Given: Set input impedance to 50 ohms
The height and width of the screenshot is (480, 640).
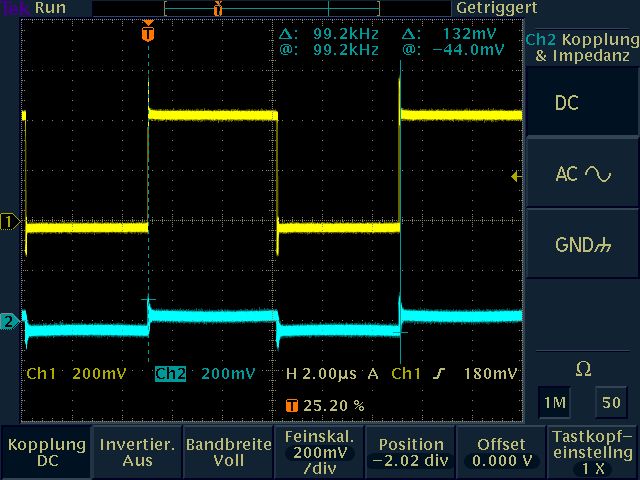Looking at the screenshot, I should [x=609, y=402].
